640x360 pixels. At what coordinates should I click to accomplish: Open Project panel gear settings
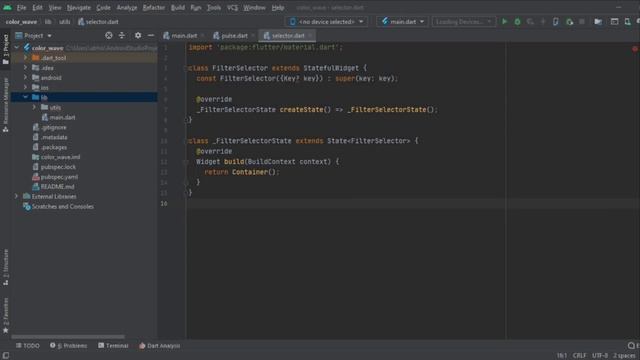click(x=138, y=36)
